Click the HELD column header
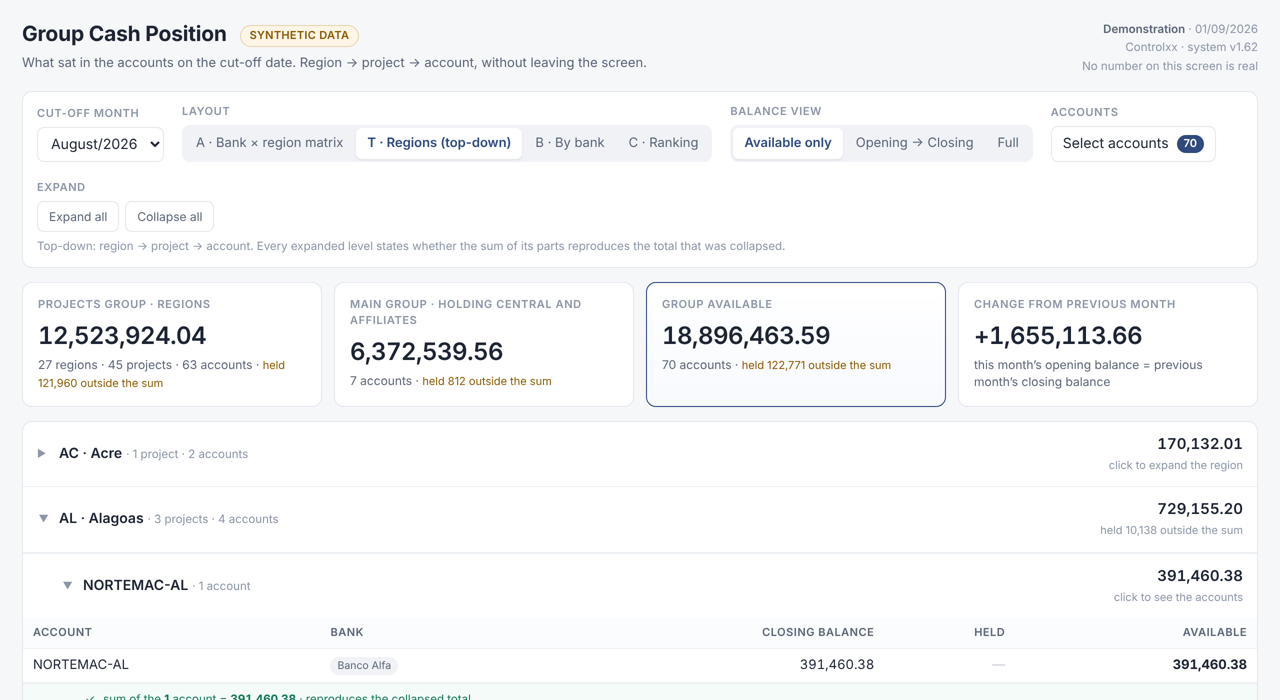Image resolution: width=1280 pixels, height=700 pixels. [x=989, y=632]
